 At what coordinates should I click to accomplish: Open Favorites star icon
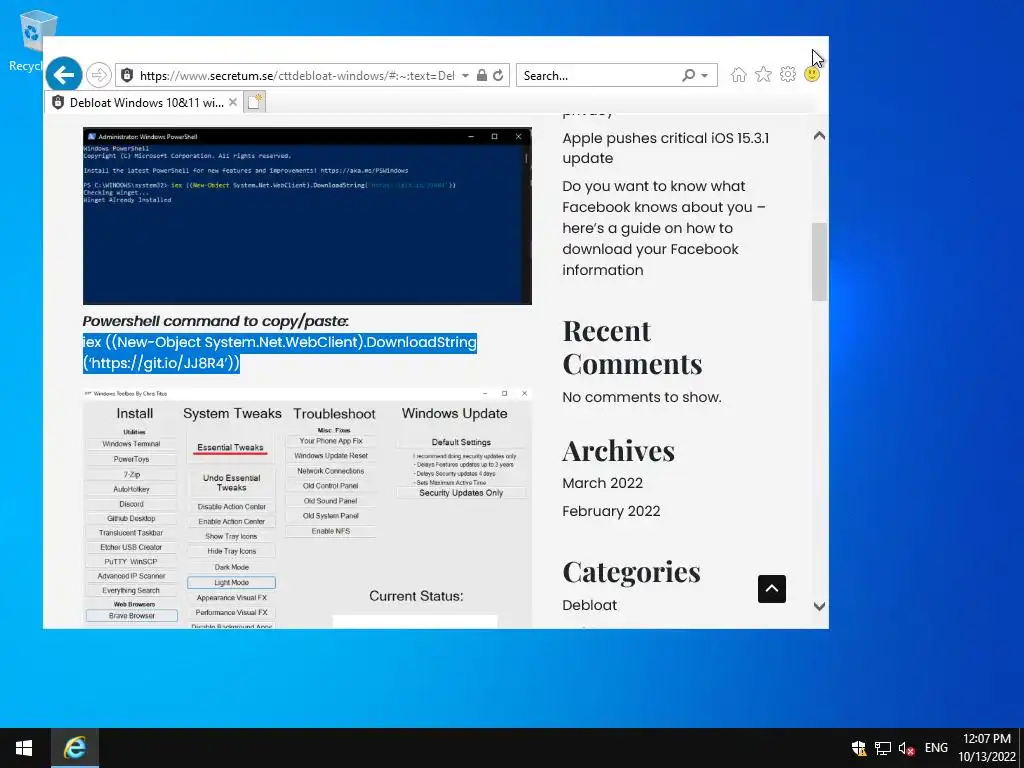(x=763, y=74)
